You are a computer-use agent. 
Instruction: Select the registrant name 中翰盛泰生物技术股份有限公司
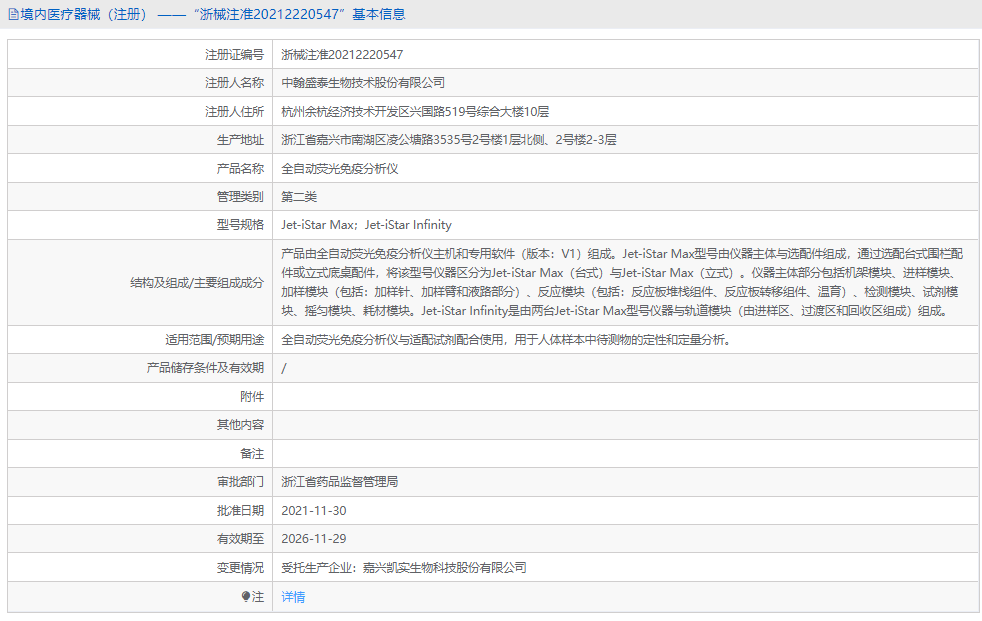coord(363,83)
